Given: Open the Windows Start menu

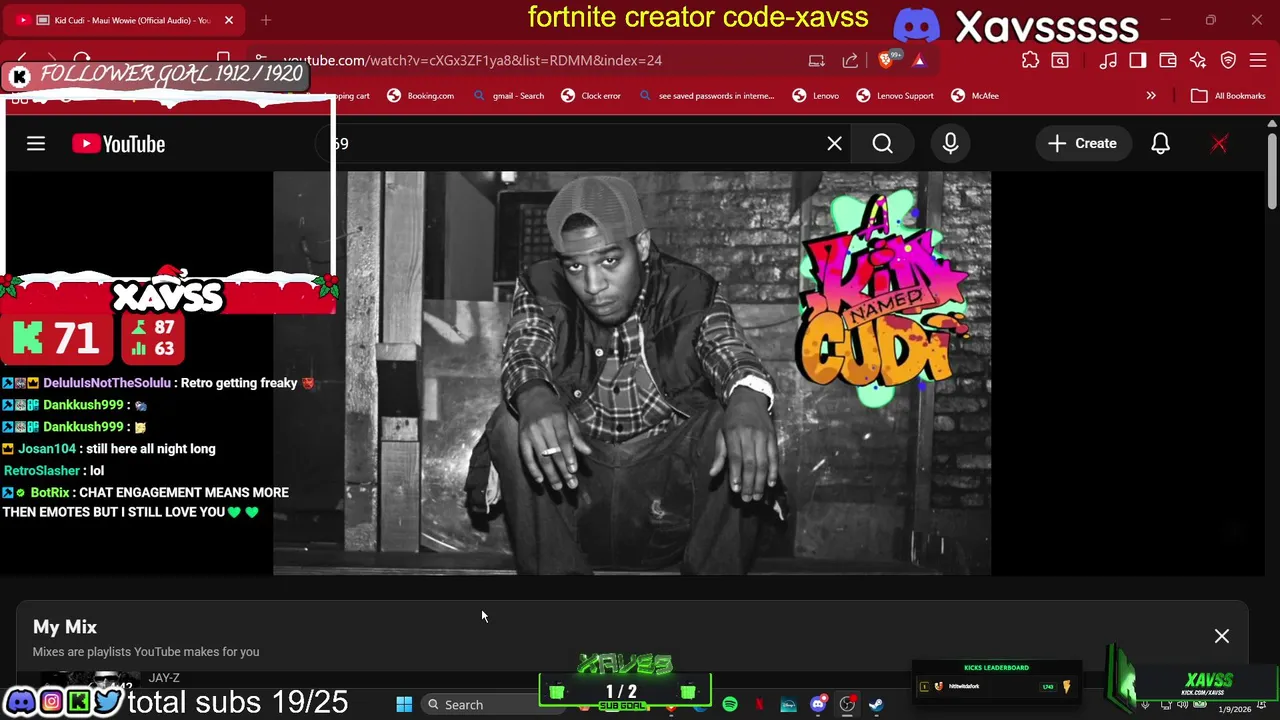Looking at the screenshot, I should [x=404, y=705].
